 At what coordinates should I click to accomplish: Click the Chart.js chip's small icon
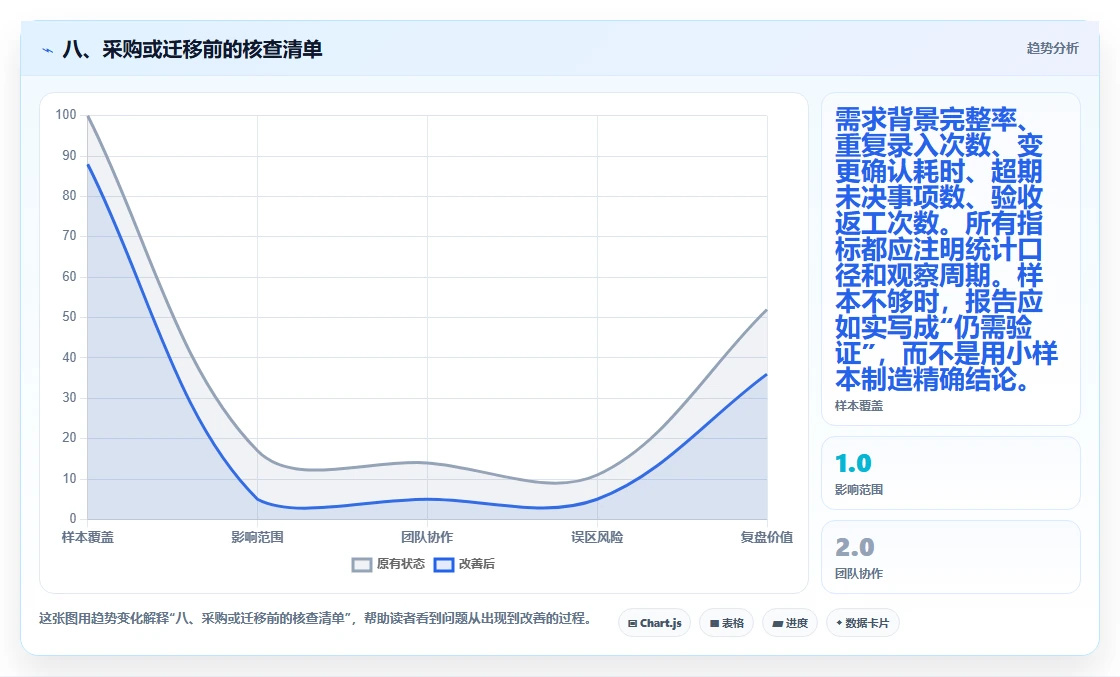tap(632, 623)
